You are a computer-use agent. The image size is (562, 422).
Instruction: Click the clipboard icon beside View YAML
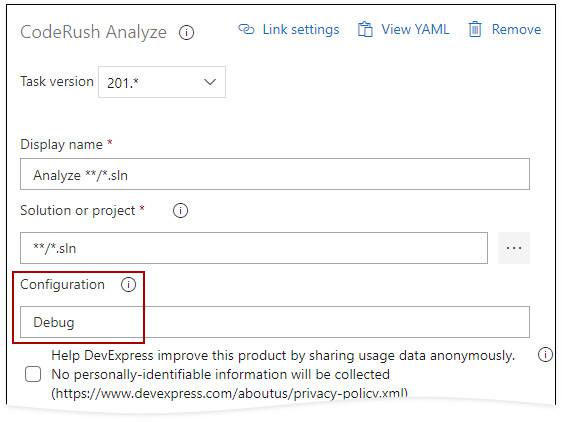click(x=365, y=29)
